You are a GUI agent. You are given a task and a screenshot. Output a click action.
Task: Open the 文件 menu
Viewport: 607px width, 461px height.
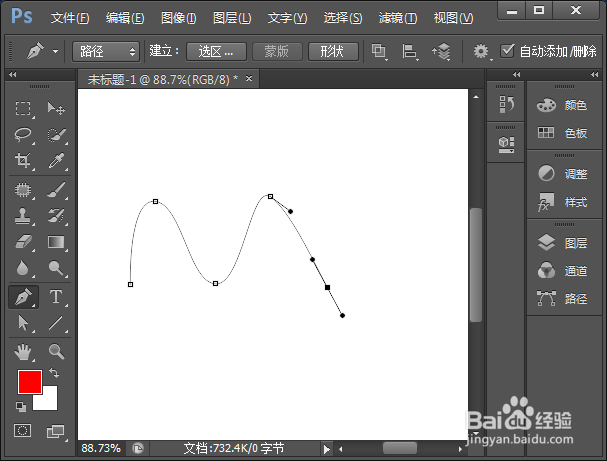pos(70,18)
